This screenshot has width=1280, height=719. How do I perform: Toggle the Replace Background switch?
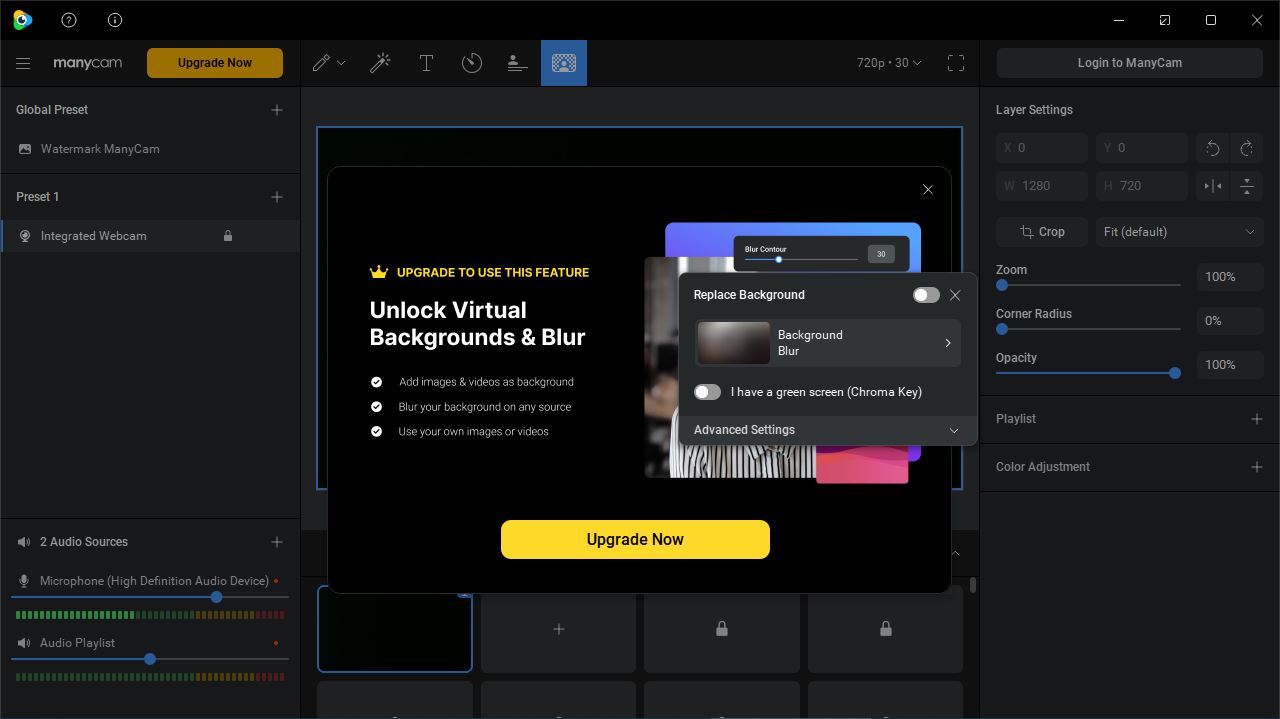tap(926, 295)
